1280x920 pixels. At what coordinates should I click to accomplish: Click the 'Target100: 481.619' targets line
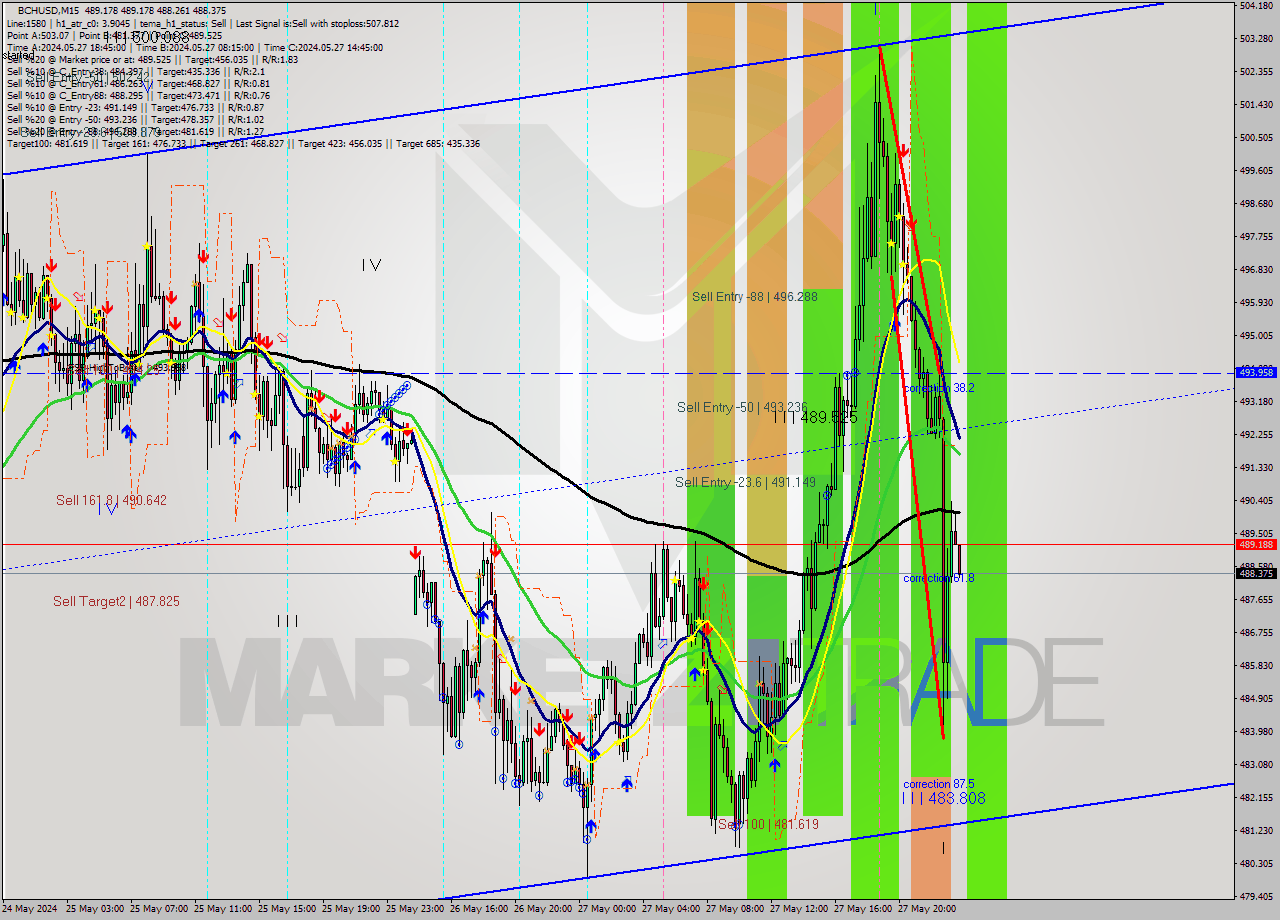pos(243,144)
